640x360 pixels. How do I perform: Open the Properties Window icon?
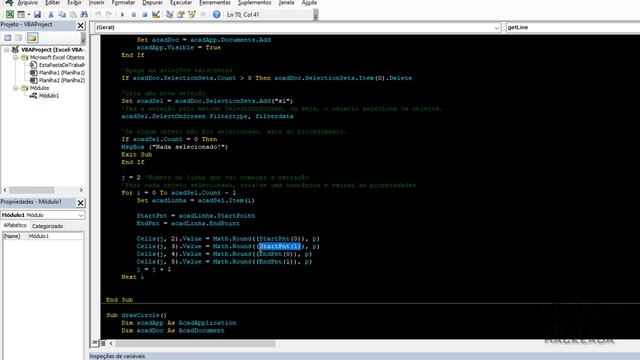tap(180, 14)
